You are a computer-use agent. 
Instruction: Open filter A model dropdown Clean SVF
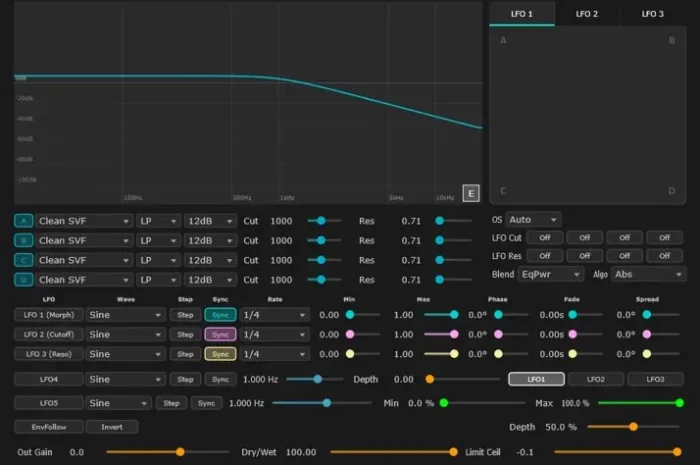pyautogui.click(x=84, y=221)
